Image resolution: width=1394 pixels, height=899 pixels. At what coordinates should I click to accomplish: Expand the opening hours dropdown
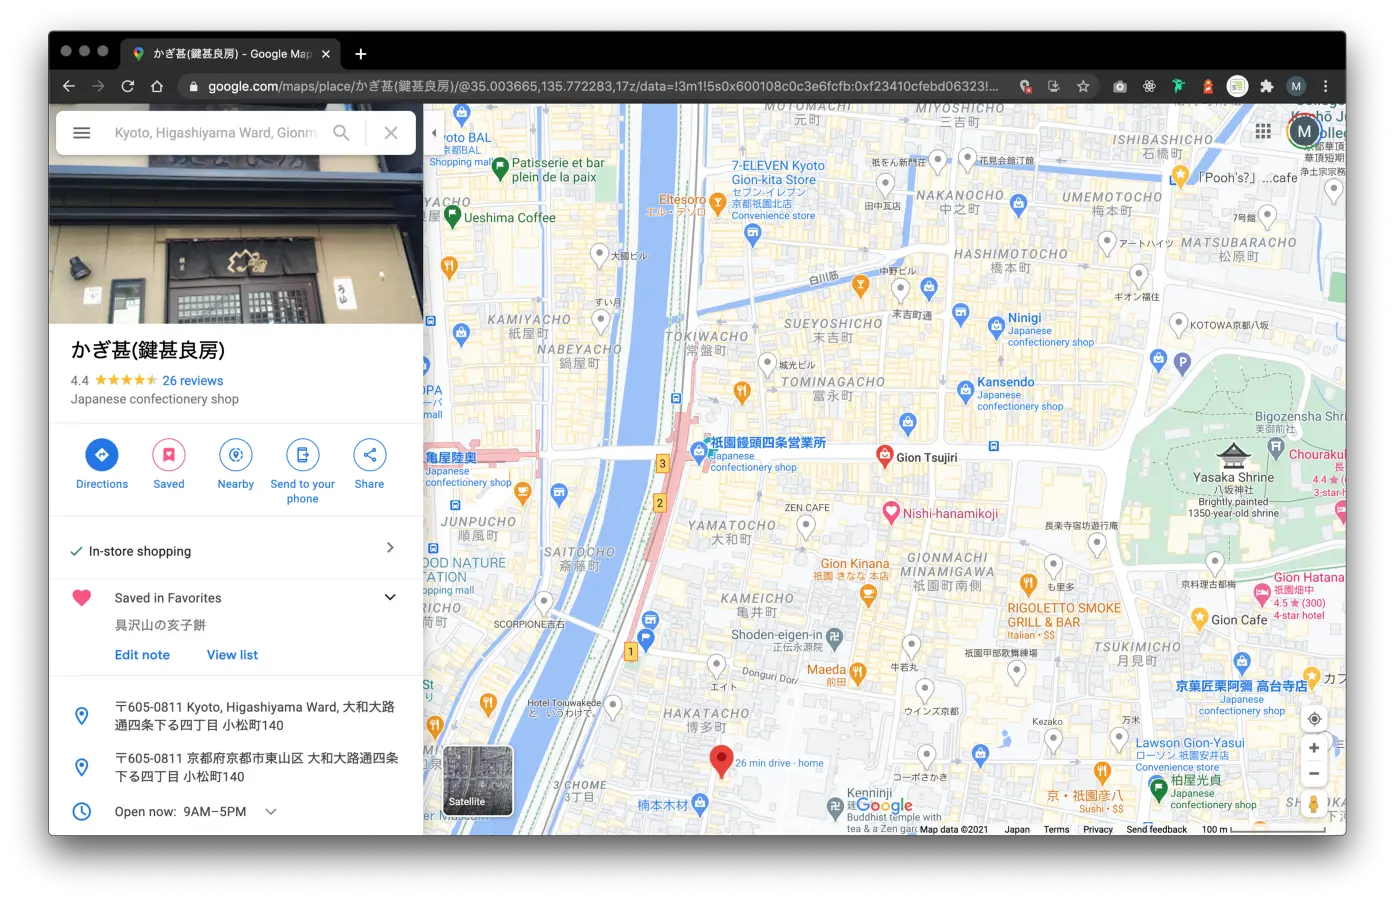coord(271,812)
